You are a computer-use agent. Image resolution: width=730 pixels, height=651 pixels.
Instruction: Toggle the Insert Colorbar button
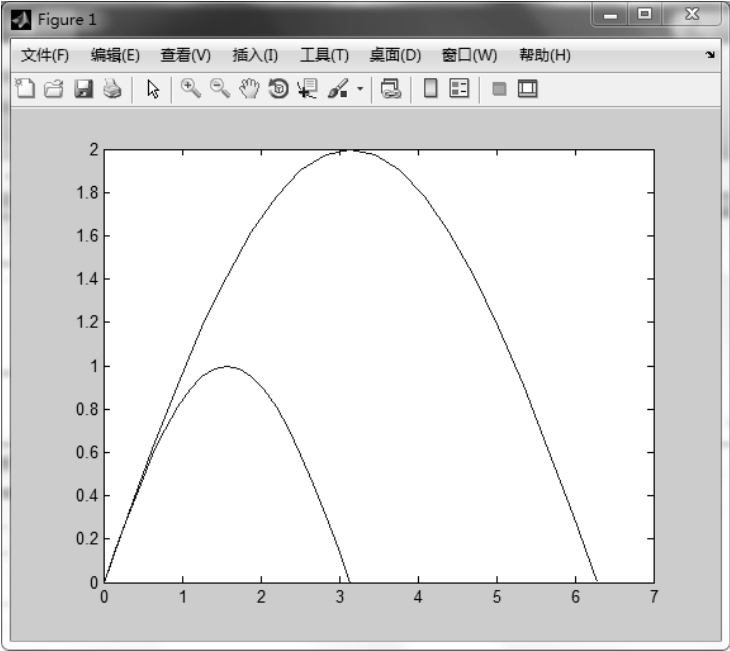point(431,90)
